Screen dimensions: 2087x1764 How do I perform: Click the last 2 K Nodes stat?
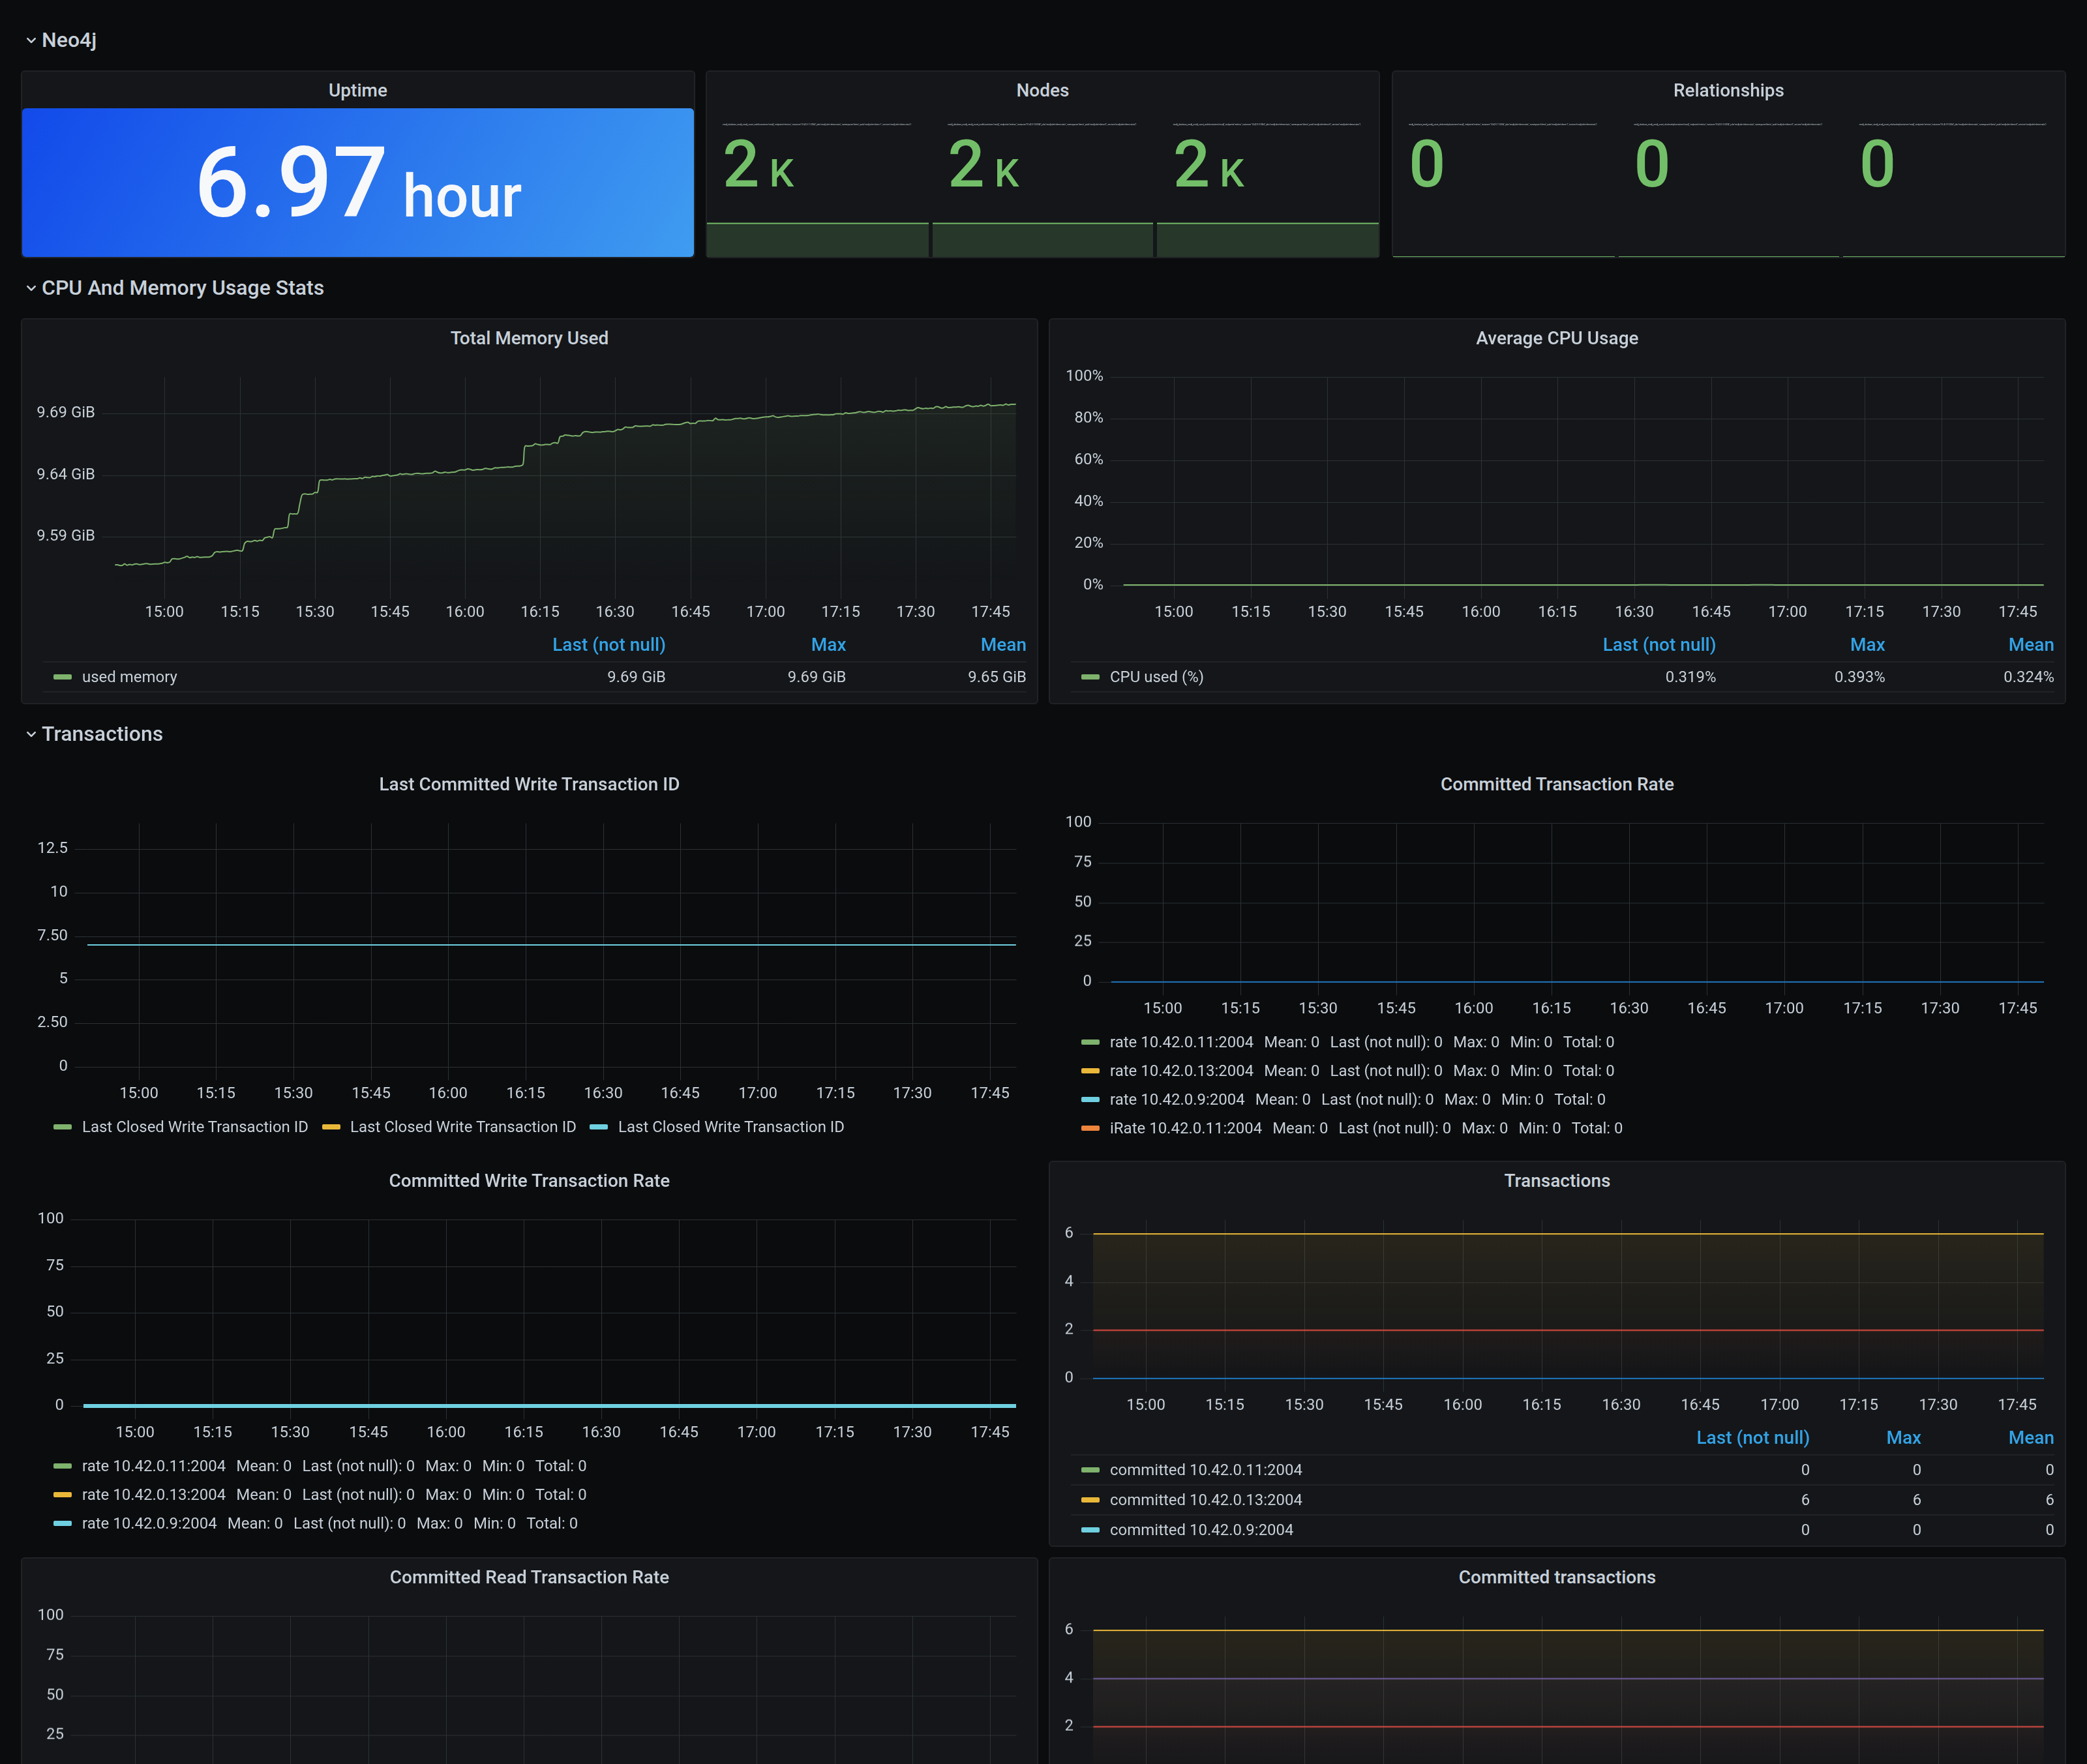pos(1208,164)
